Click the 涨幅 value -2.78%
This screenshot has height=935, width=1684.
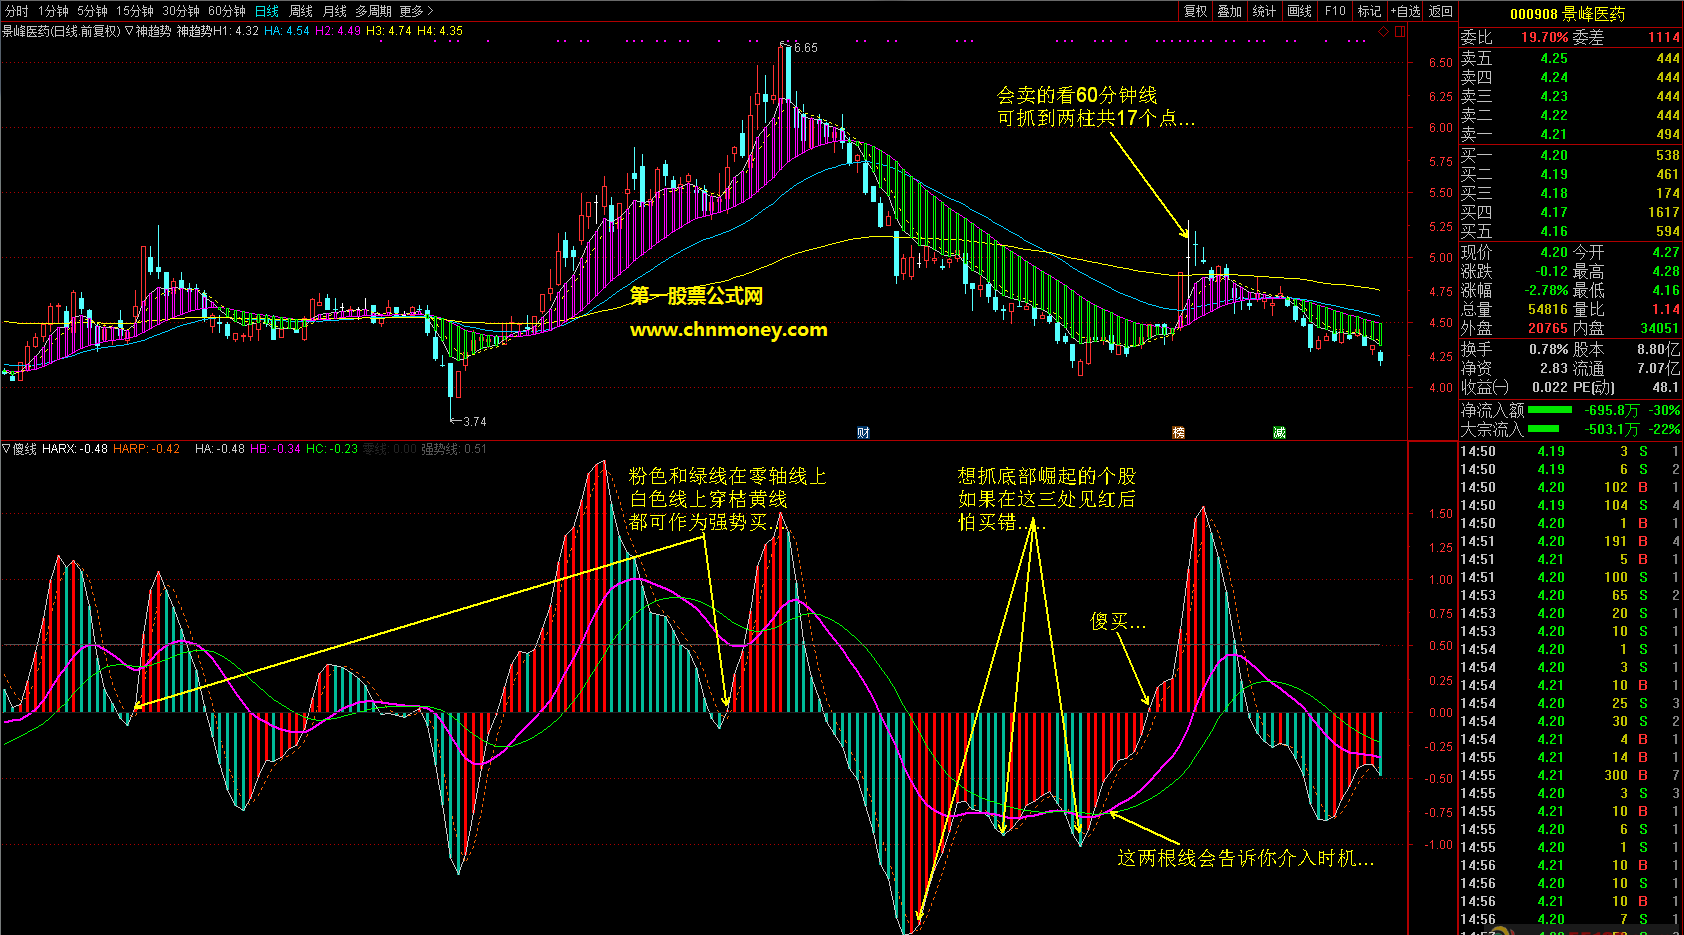[1546, 290]
